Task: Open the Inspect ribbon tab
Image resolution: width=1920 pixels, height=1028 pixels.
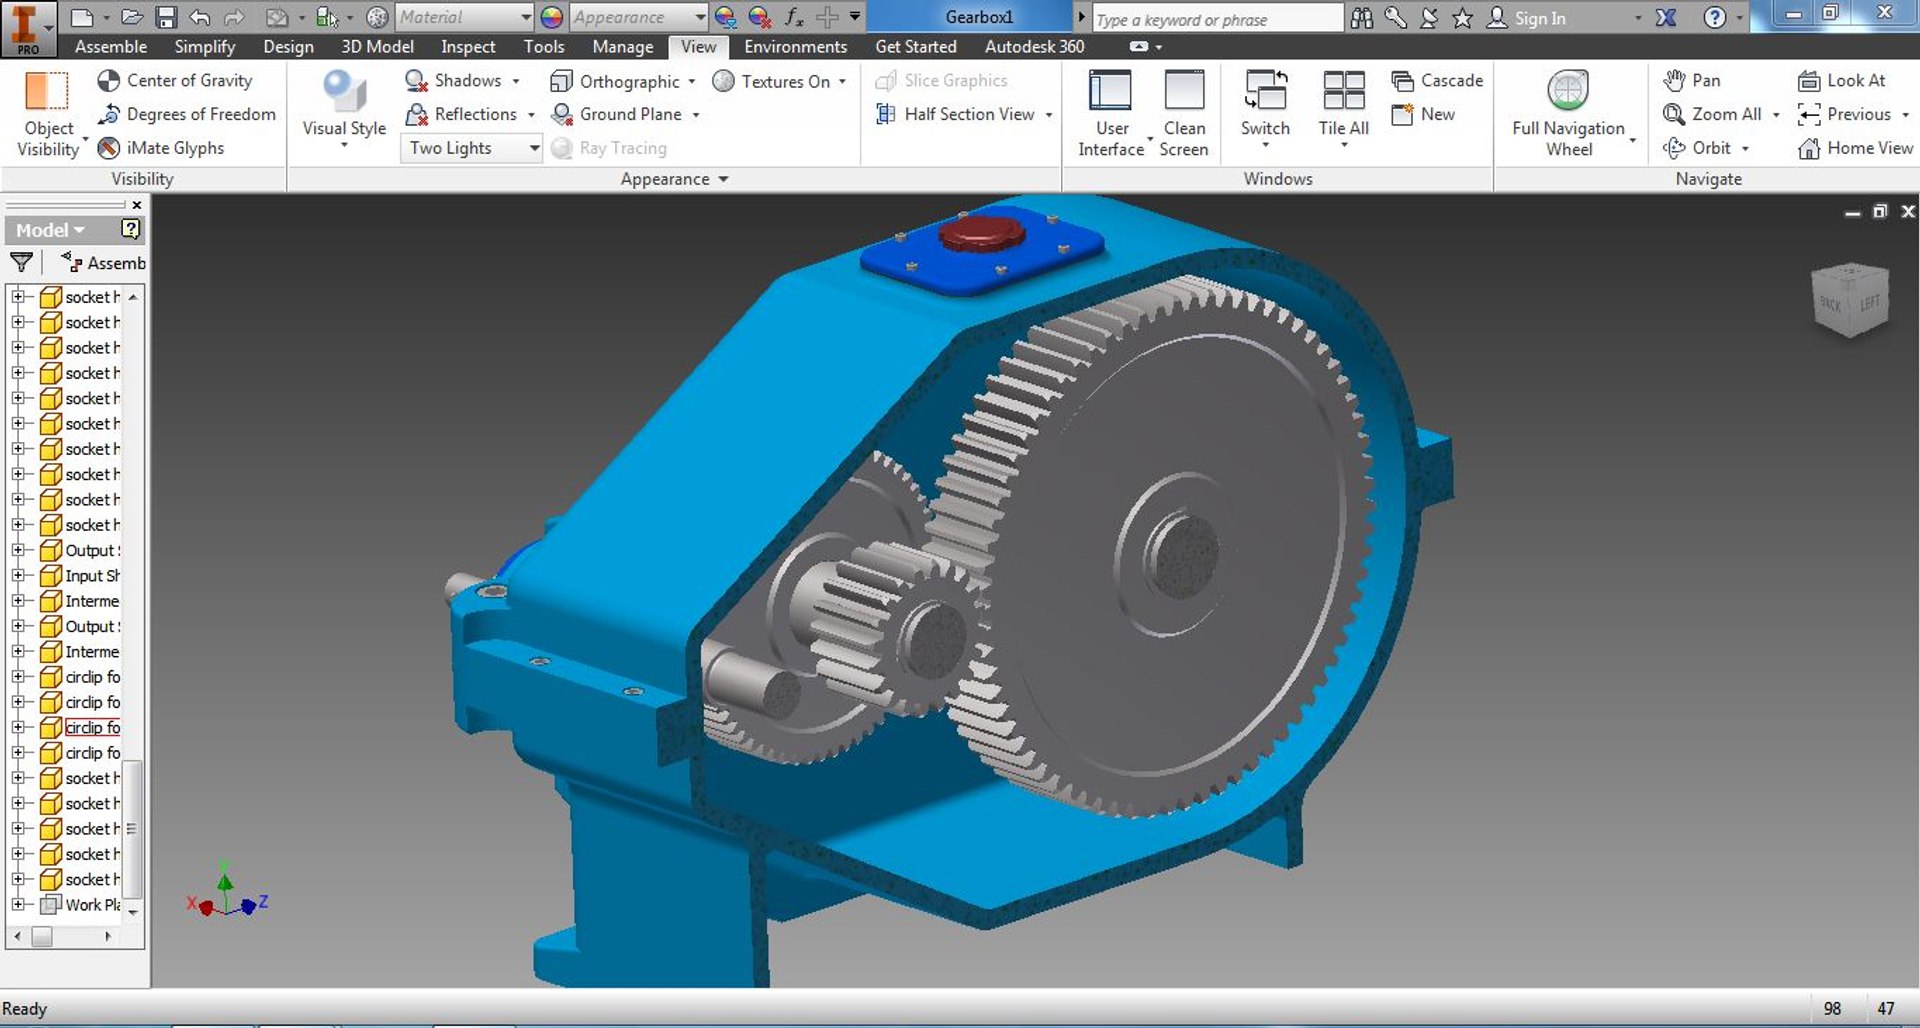Action: coord(468,47)
